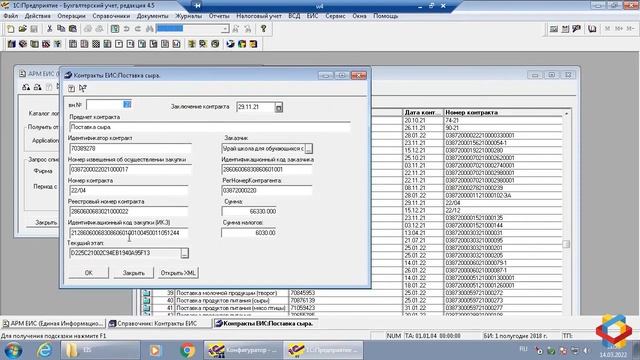Viewport: 640px width, 360px height.
Task: Click the Cut scissors toolbar icon
Action: pos(49,29)
